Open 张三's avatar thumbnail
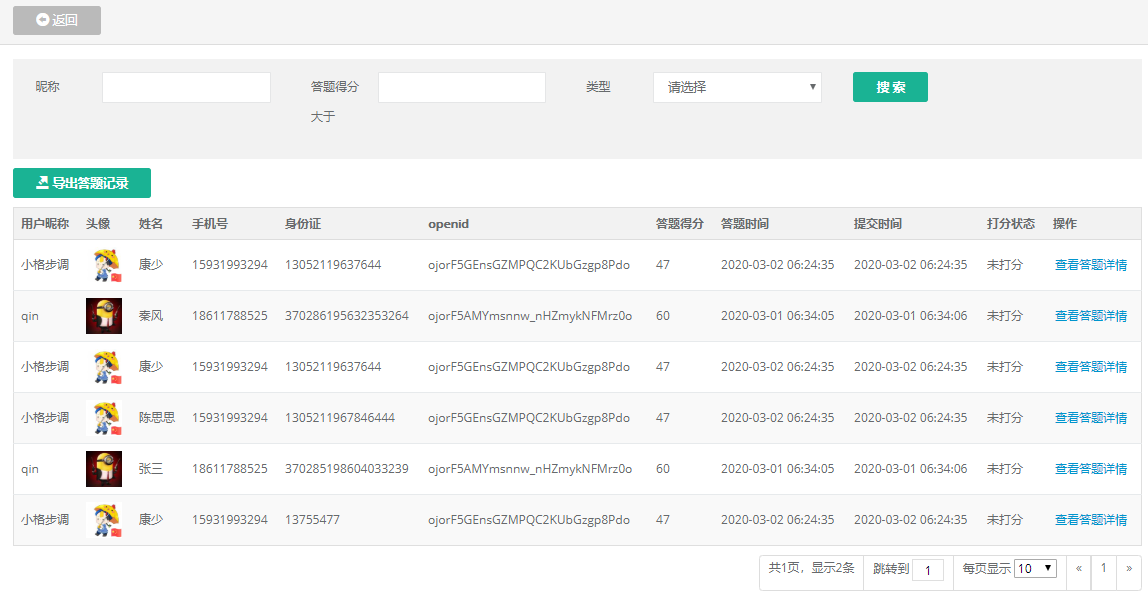 click(104, 469)
